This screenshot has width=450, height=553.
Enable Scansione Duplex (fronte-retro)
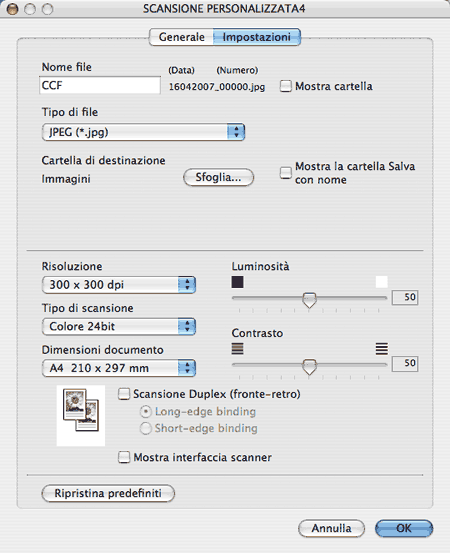click(x=124, y=394)
